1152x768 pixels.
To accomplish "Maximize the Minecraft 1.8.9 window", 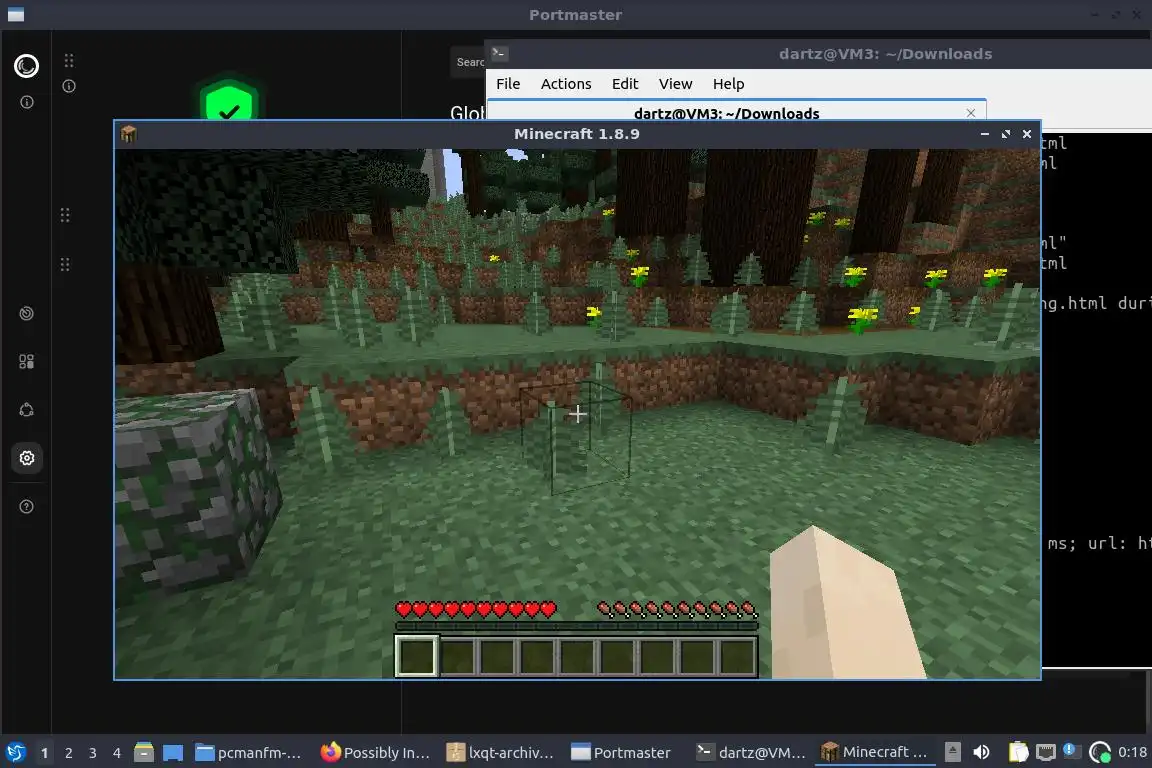I will pyautogui.click(x=1006, y=134).
